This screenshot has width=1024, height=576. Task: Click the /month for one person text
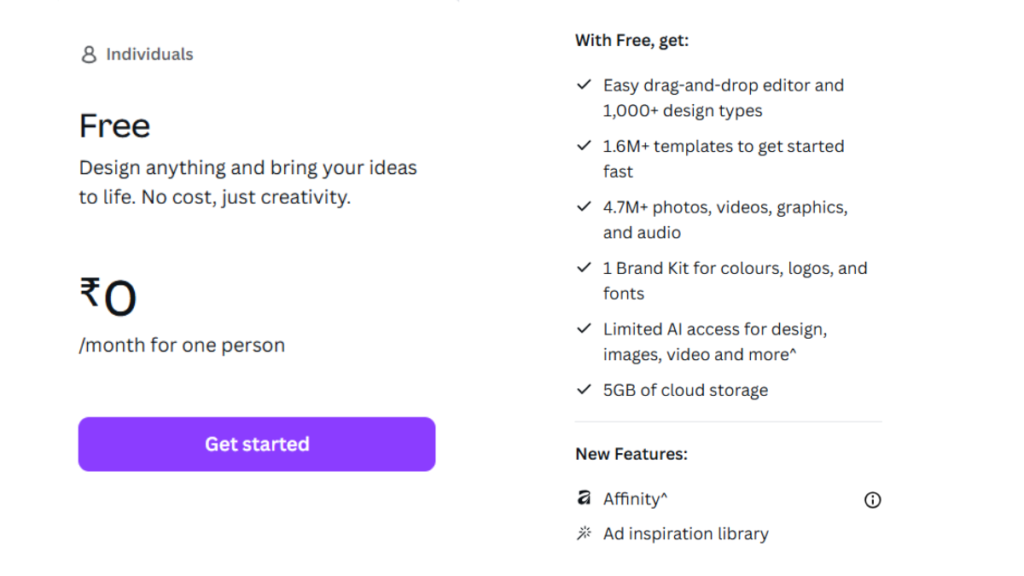181,345
